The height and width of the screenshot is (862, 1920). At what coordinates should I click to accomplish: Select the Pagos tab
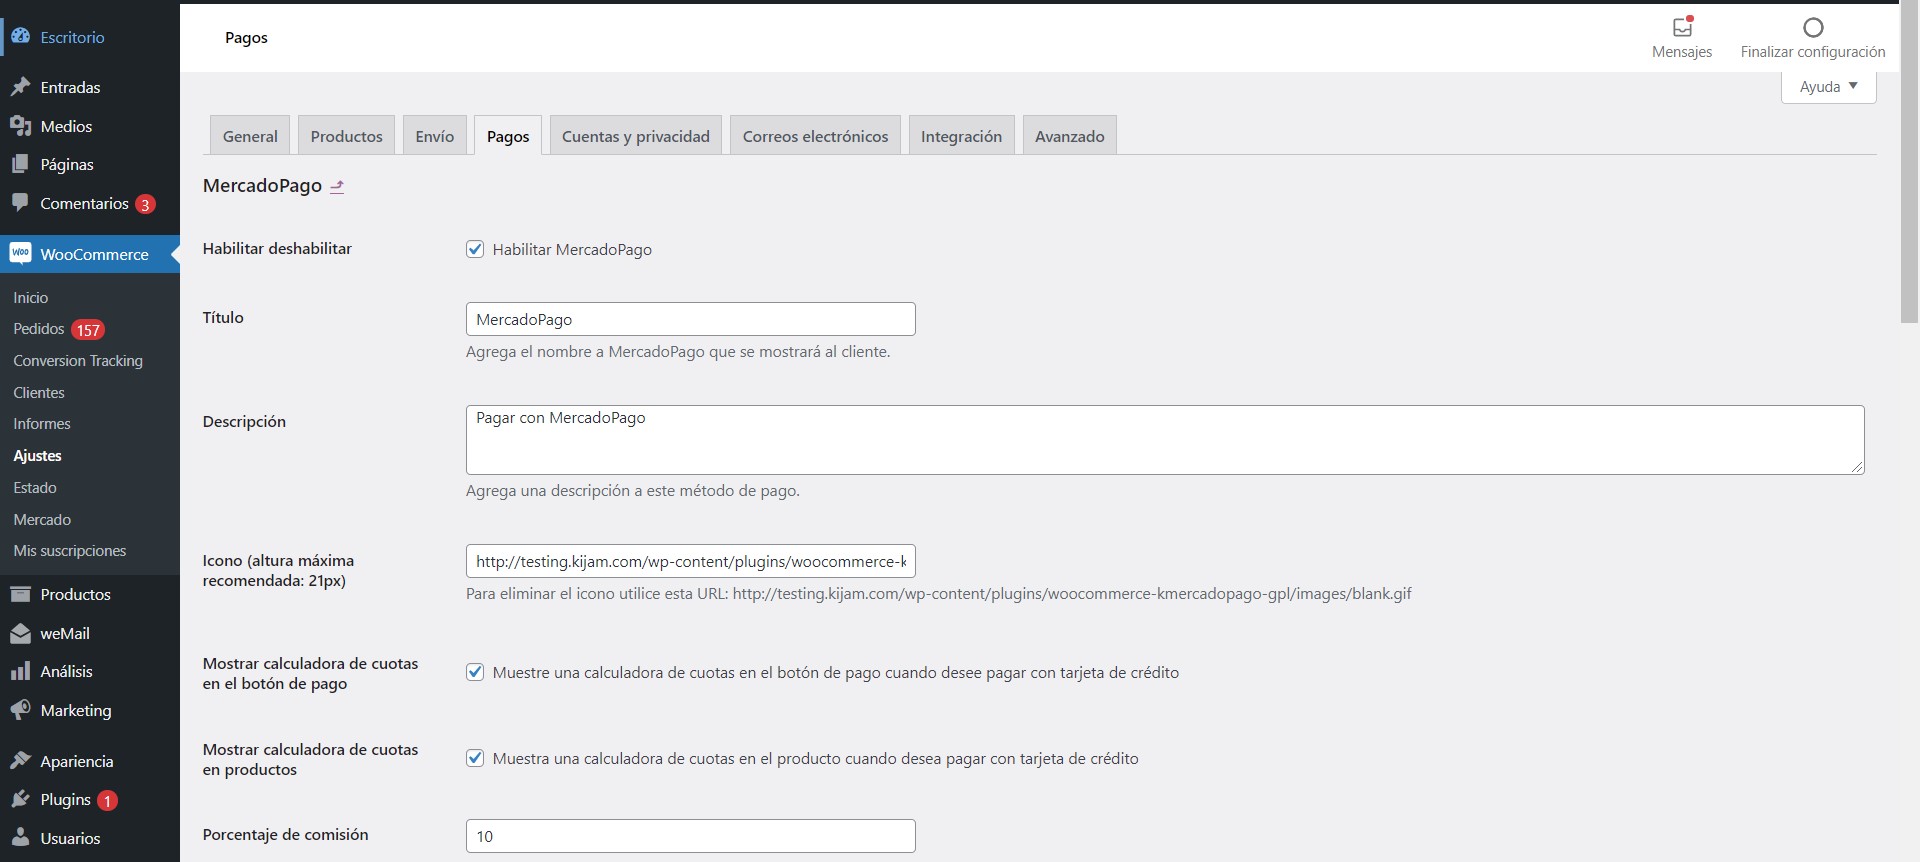coord(508,136)
